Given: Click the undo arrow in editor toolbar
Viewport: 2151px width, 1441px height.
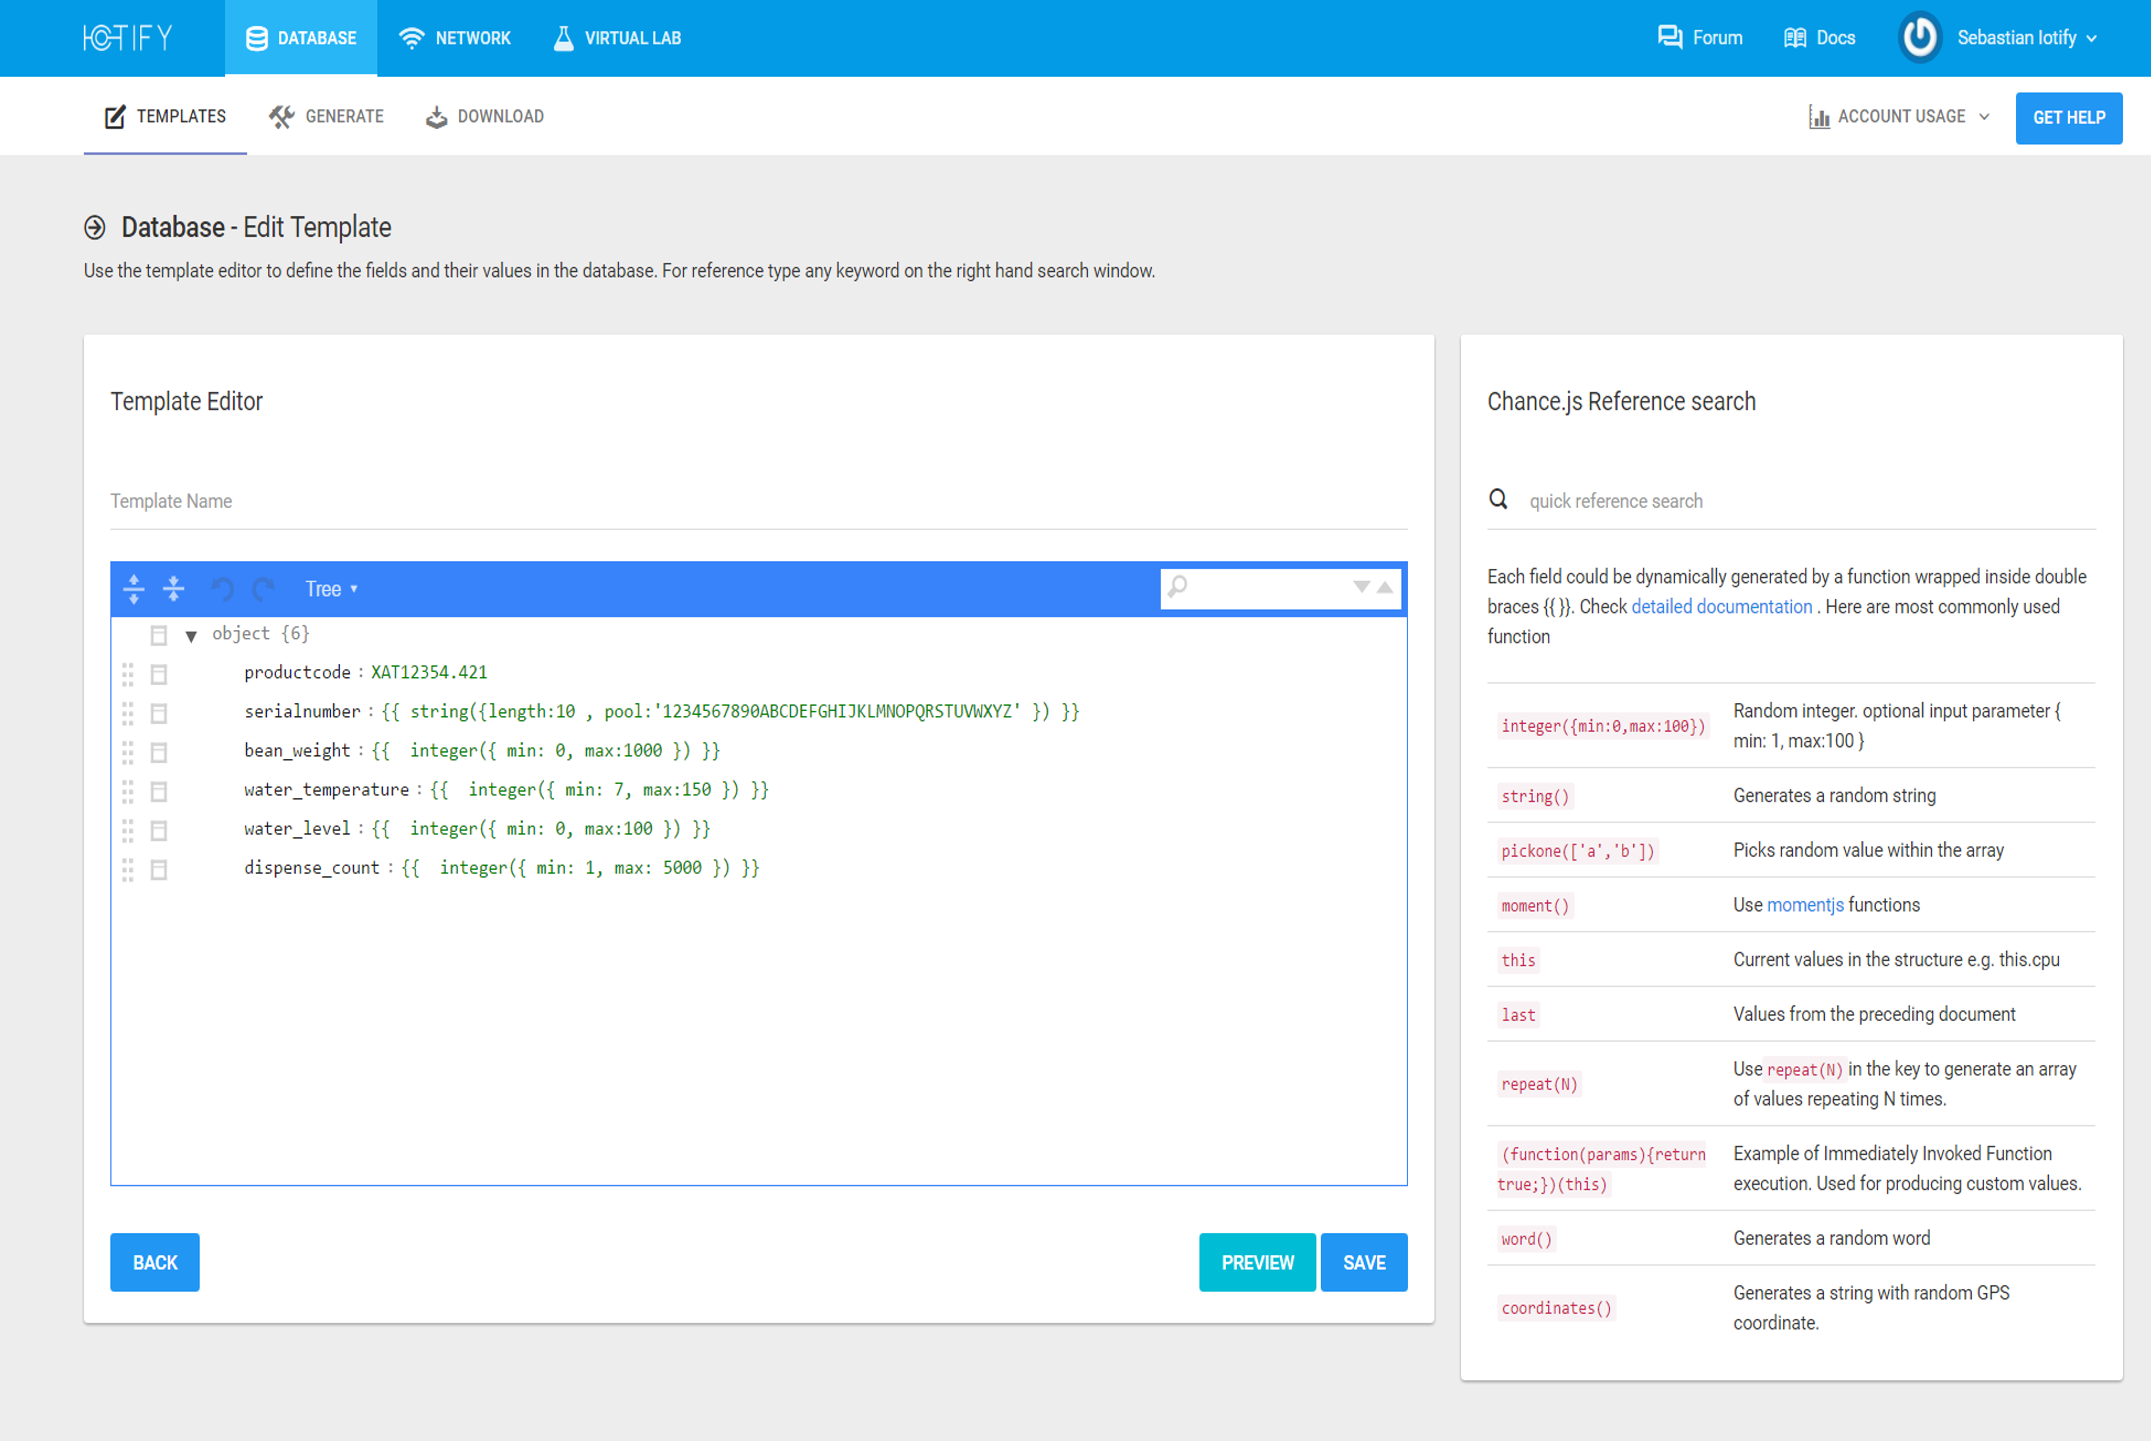Looking at the screenshot, I should (x=222, y=589).
